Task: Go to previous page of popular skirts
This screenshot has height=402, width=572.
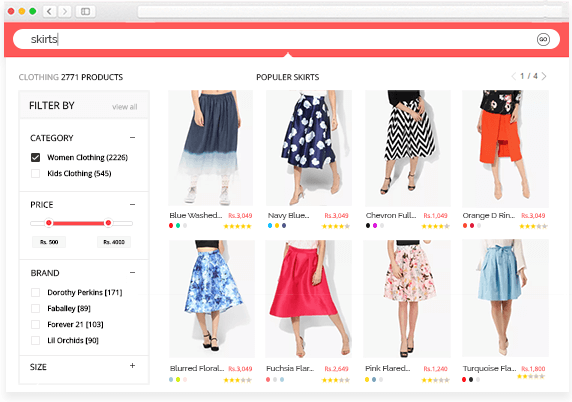Action: [513, 76]
